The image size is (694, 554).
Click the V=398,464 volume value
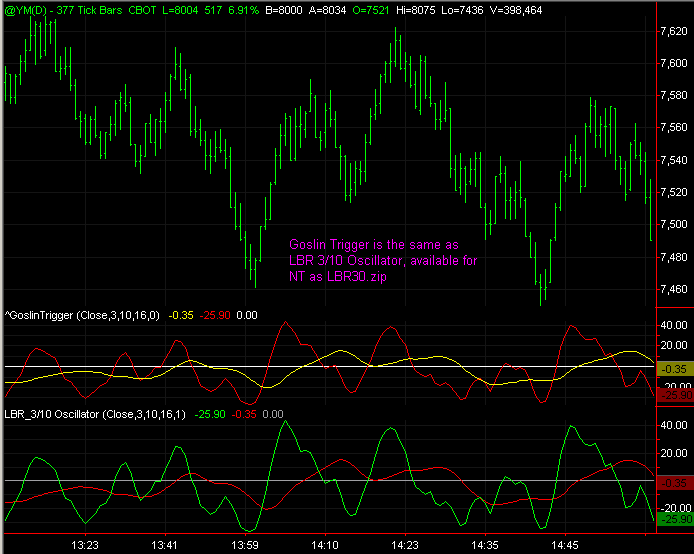pos(516,10)
